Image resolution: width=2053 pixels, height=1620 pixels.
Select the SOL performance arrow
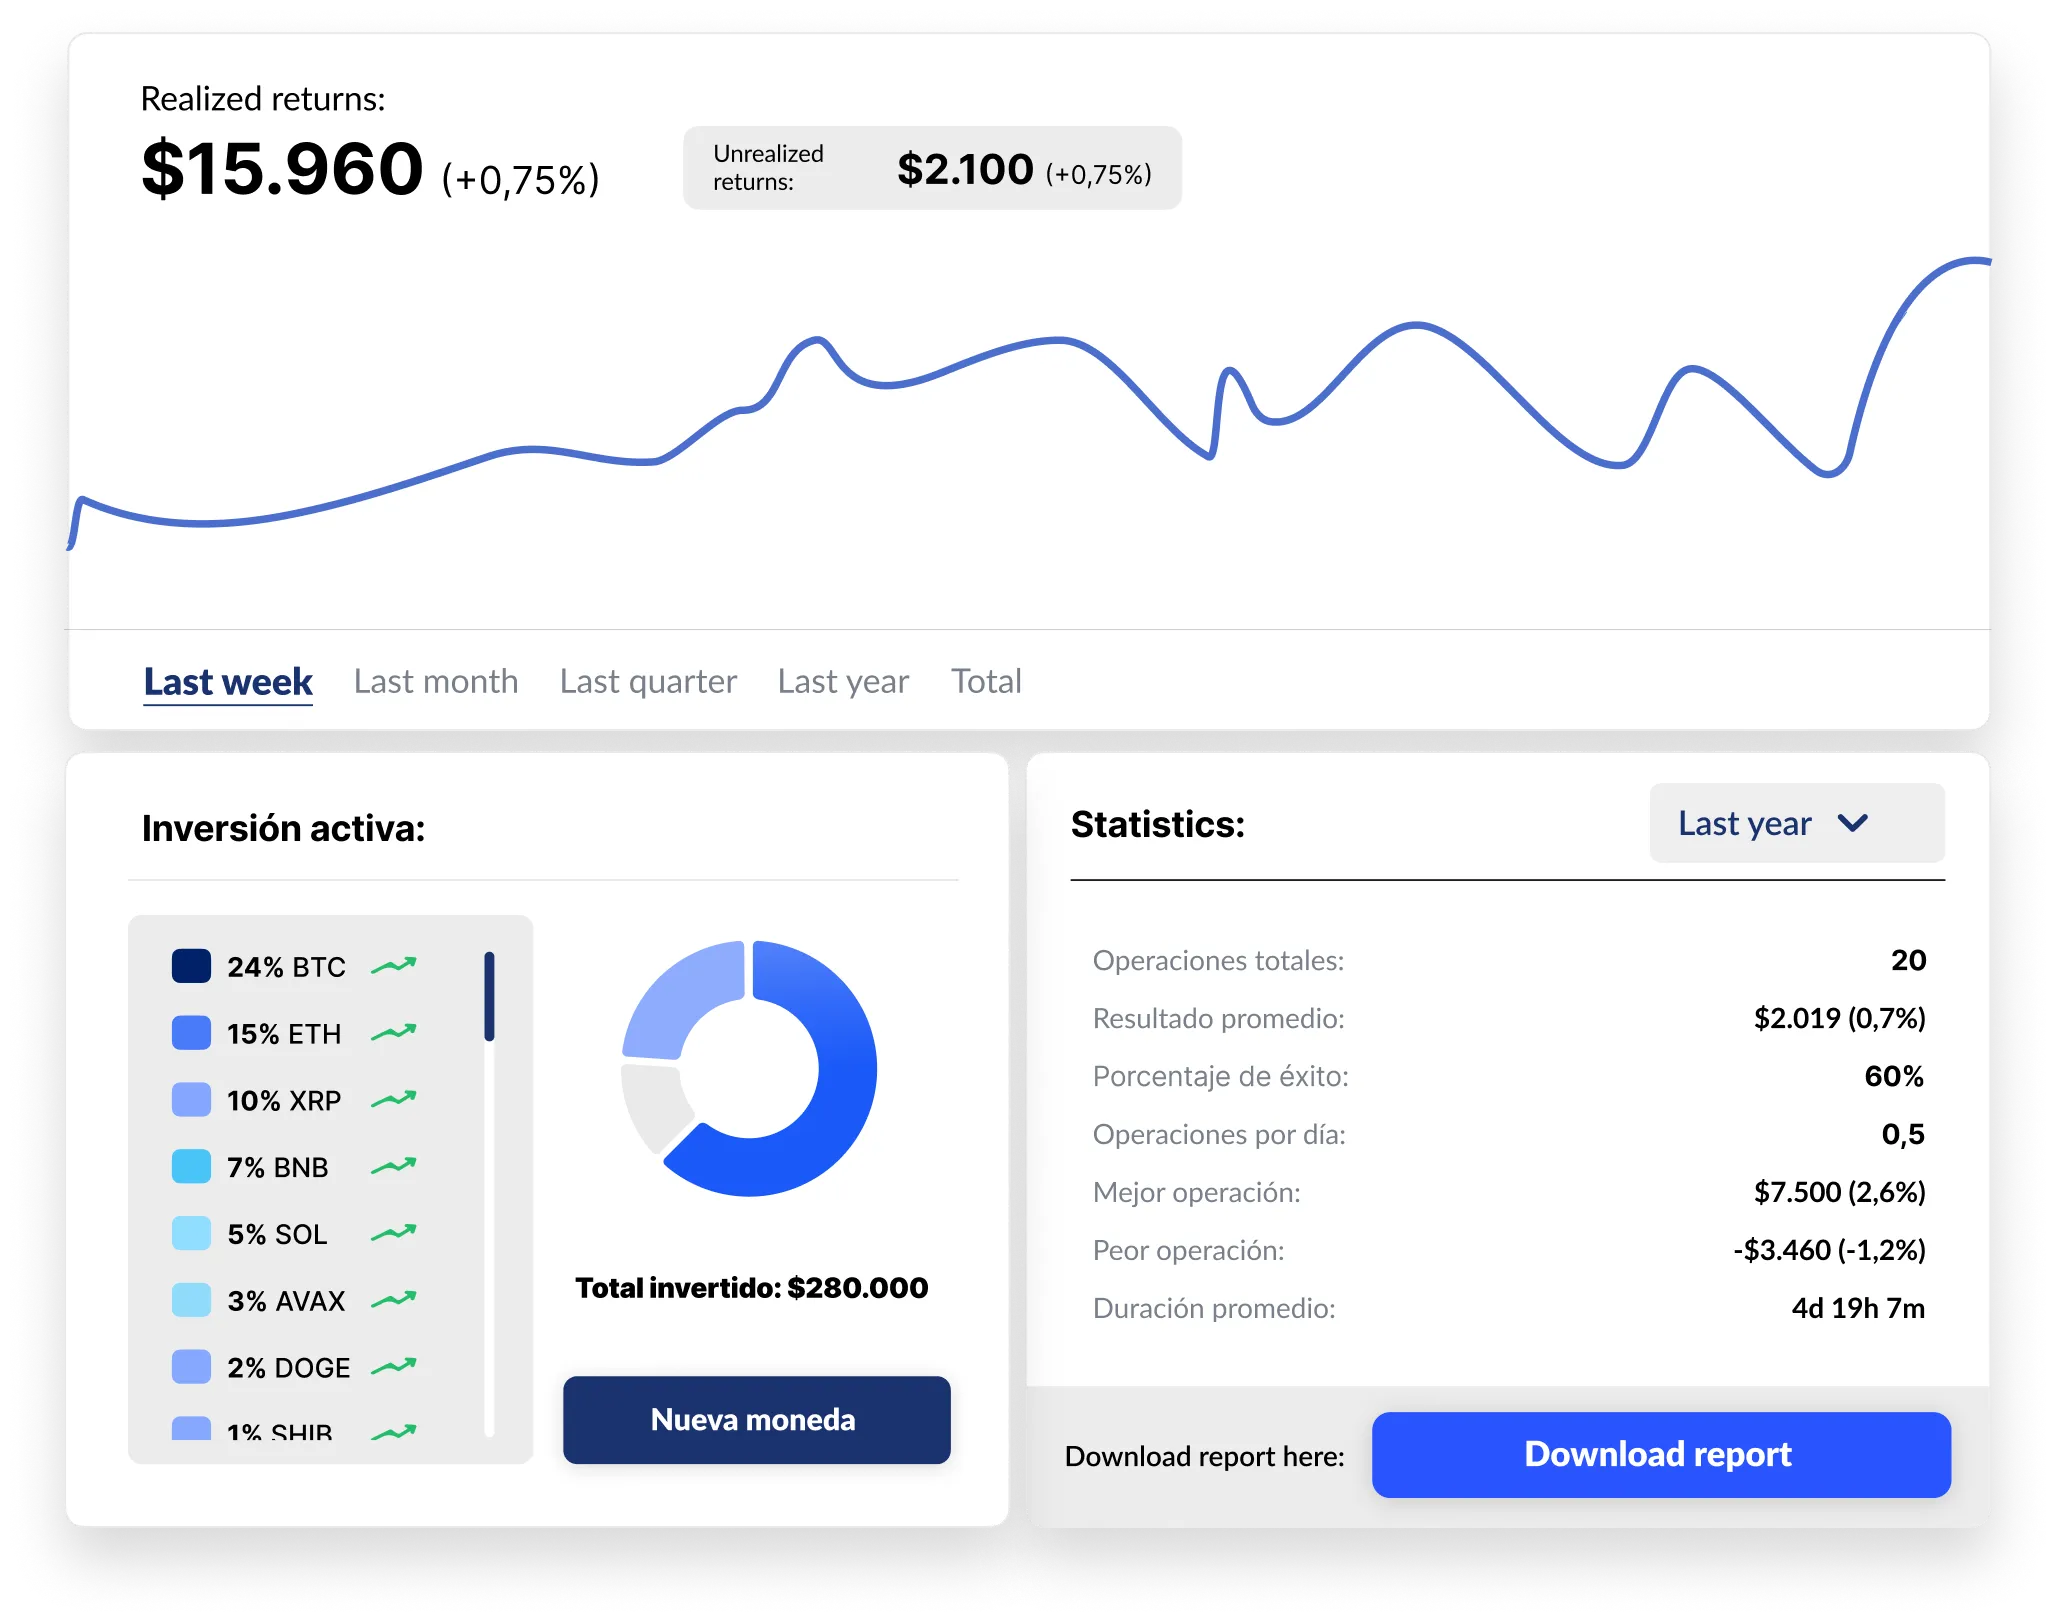(x=394, y=1233)
